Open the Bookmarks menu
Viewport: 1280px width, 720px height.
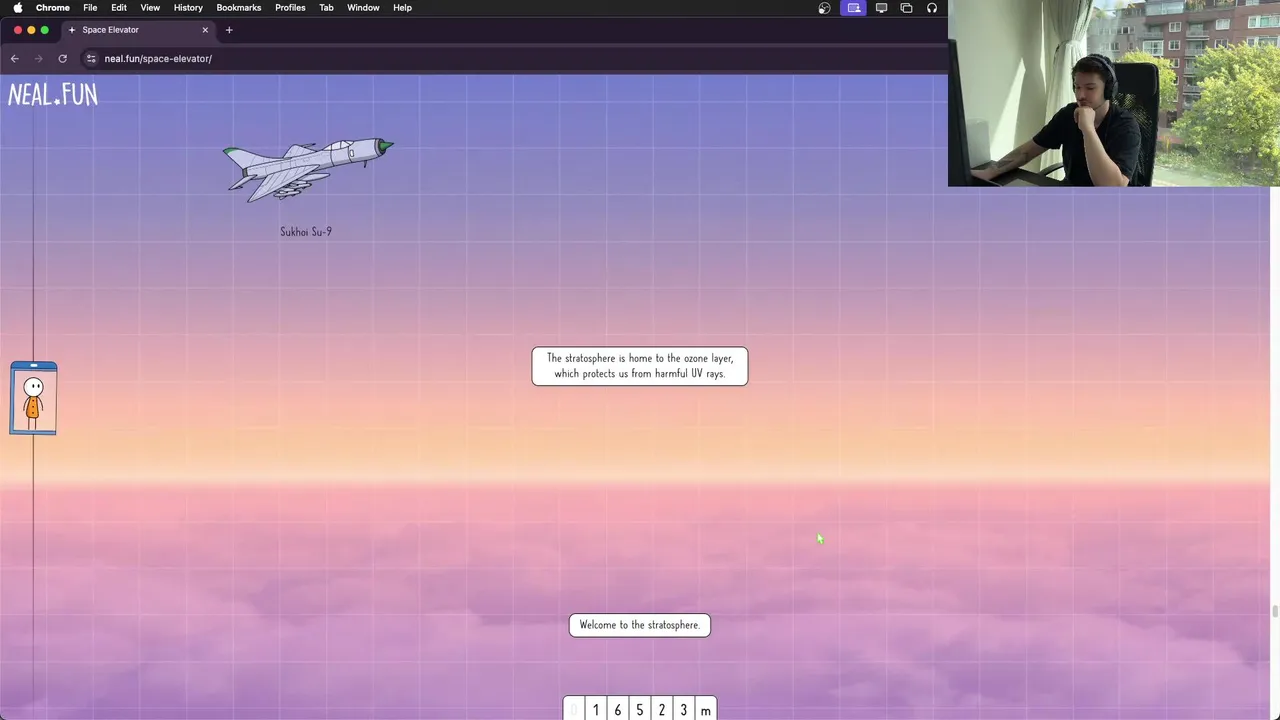click(x=239, y=8)
